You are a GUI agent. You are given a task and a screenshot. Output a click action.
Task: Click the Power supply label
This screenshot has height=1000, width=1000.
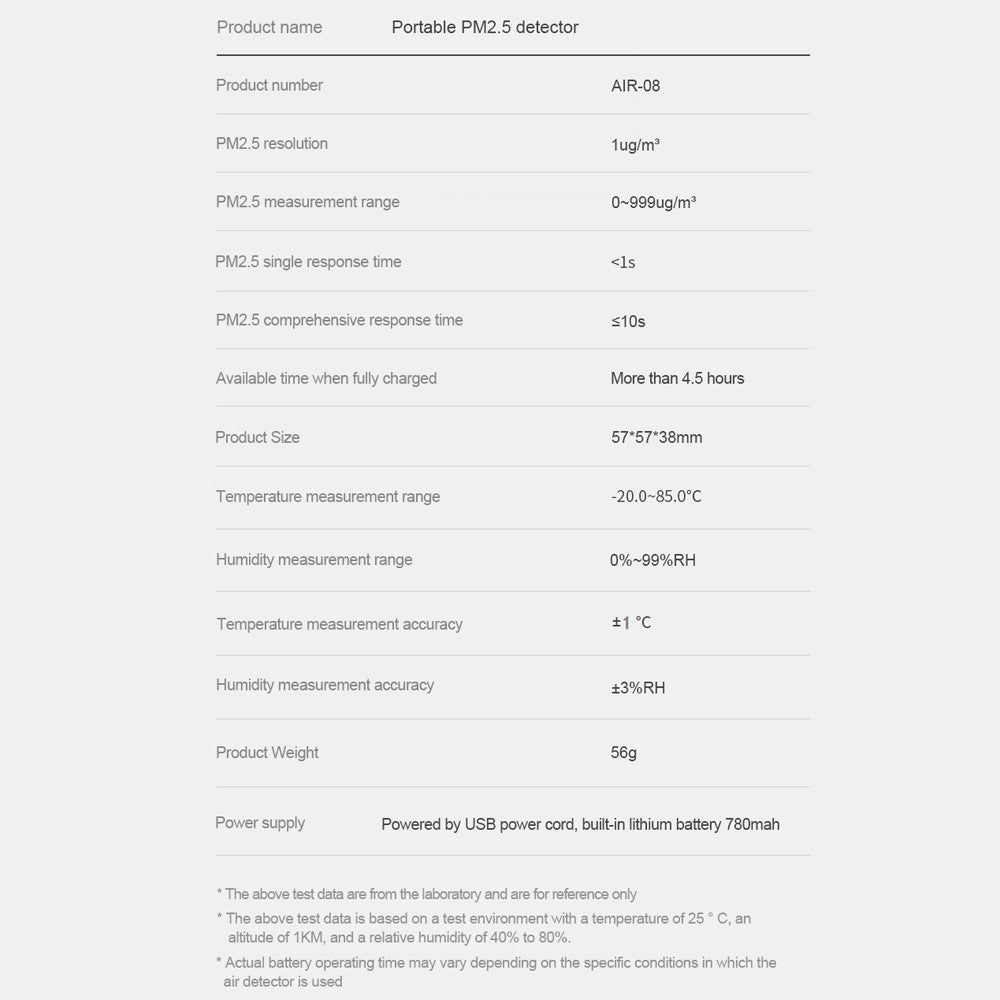(260, 823)
